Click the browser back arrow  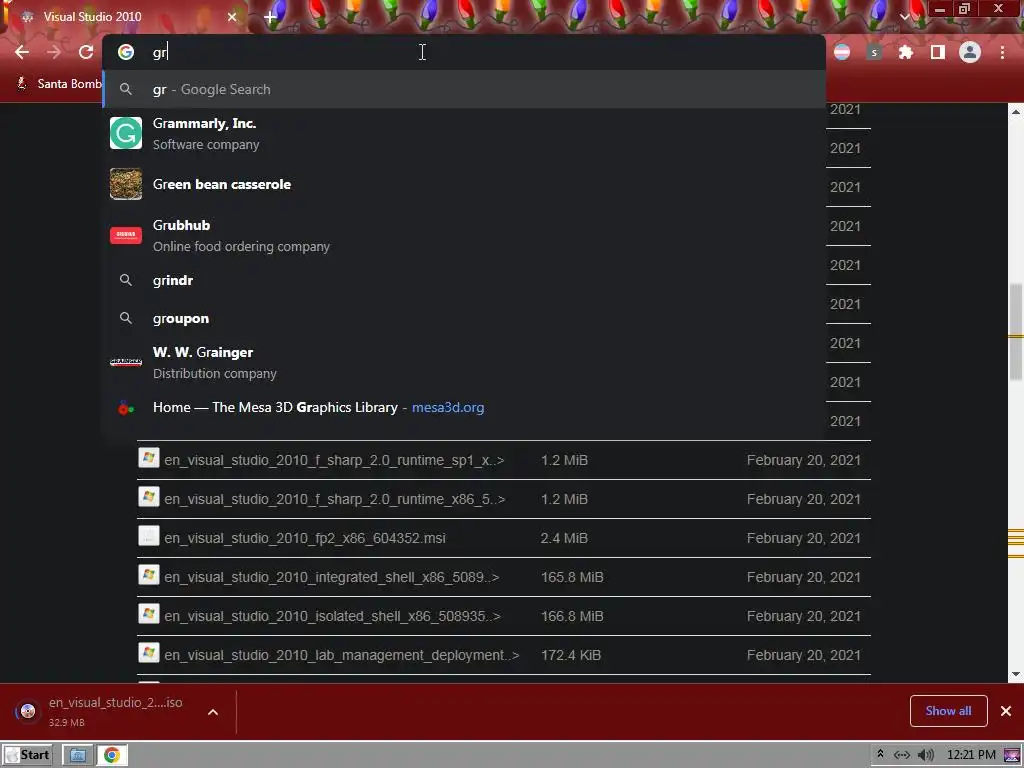[x=22, y=52]
